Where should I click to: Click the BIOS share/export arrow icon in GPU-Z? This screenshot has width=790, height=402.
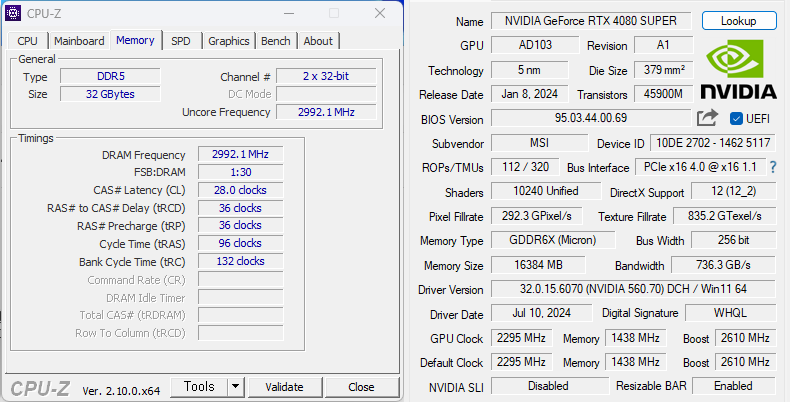tap(707, 117)
